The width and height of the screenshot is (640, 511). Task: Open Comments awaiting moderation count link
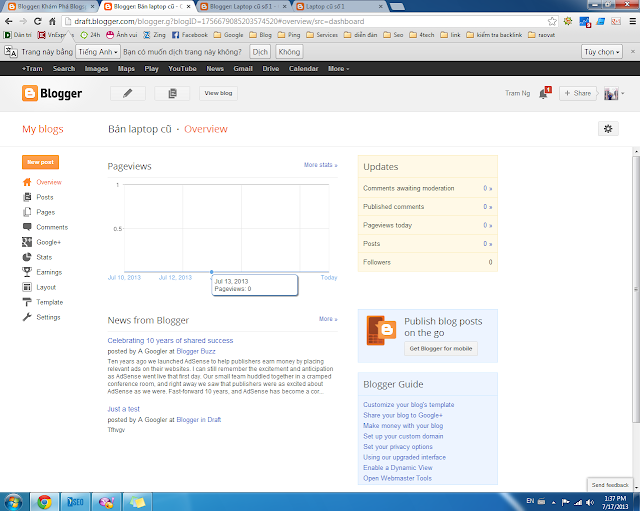point(487,188)
